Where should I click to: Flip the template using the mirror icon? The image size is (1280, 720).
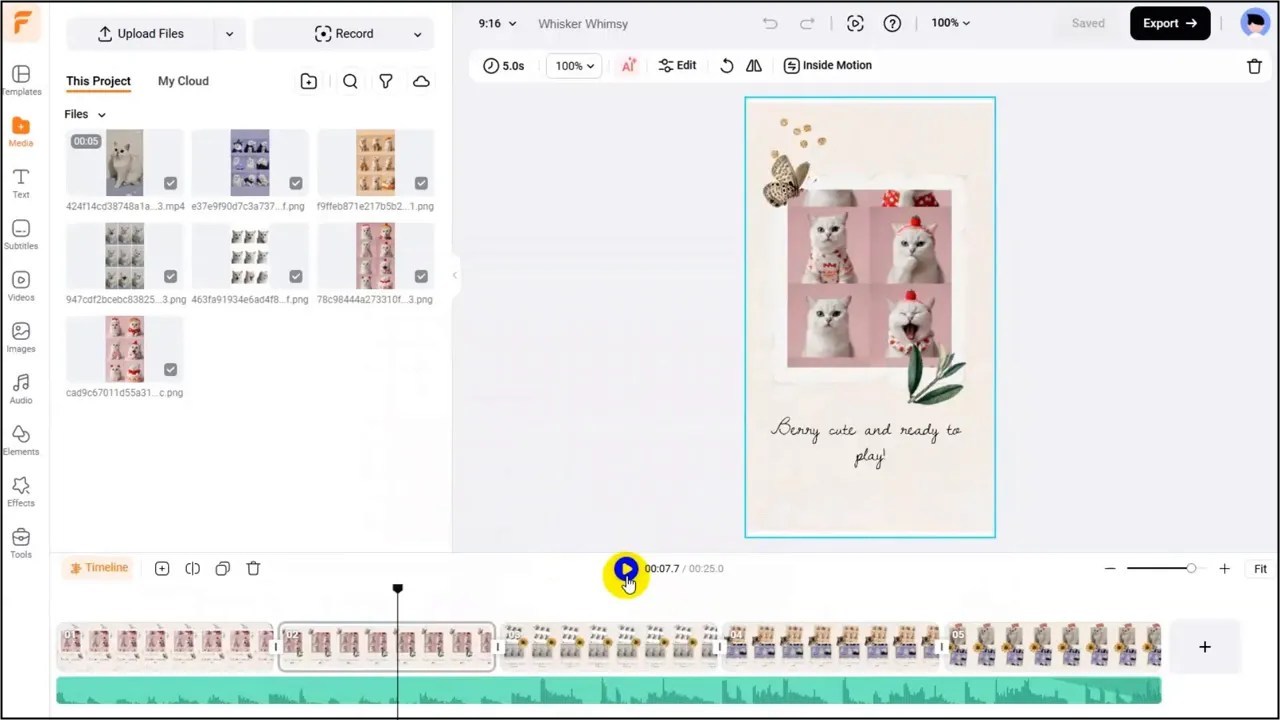tap(754, 65)
